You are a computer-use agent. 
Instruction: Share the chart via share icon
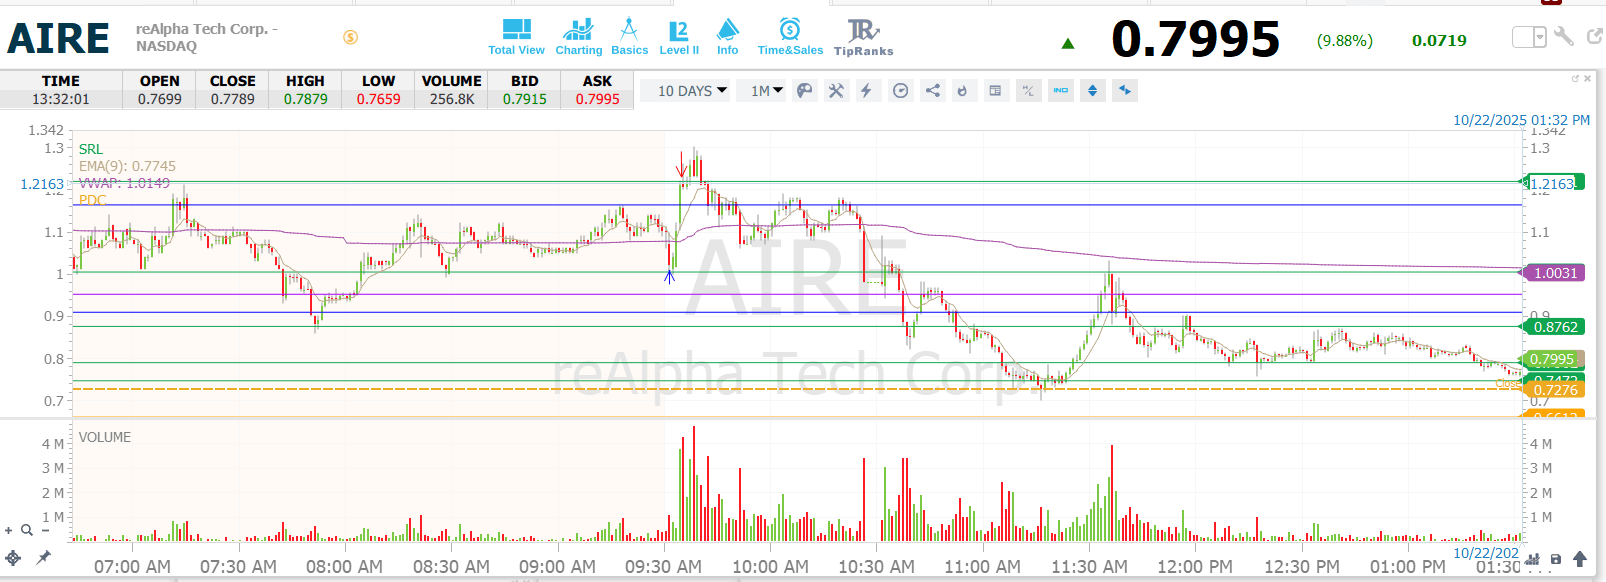[x=932, y=91]
